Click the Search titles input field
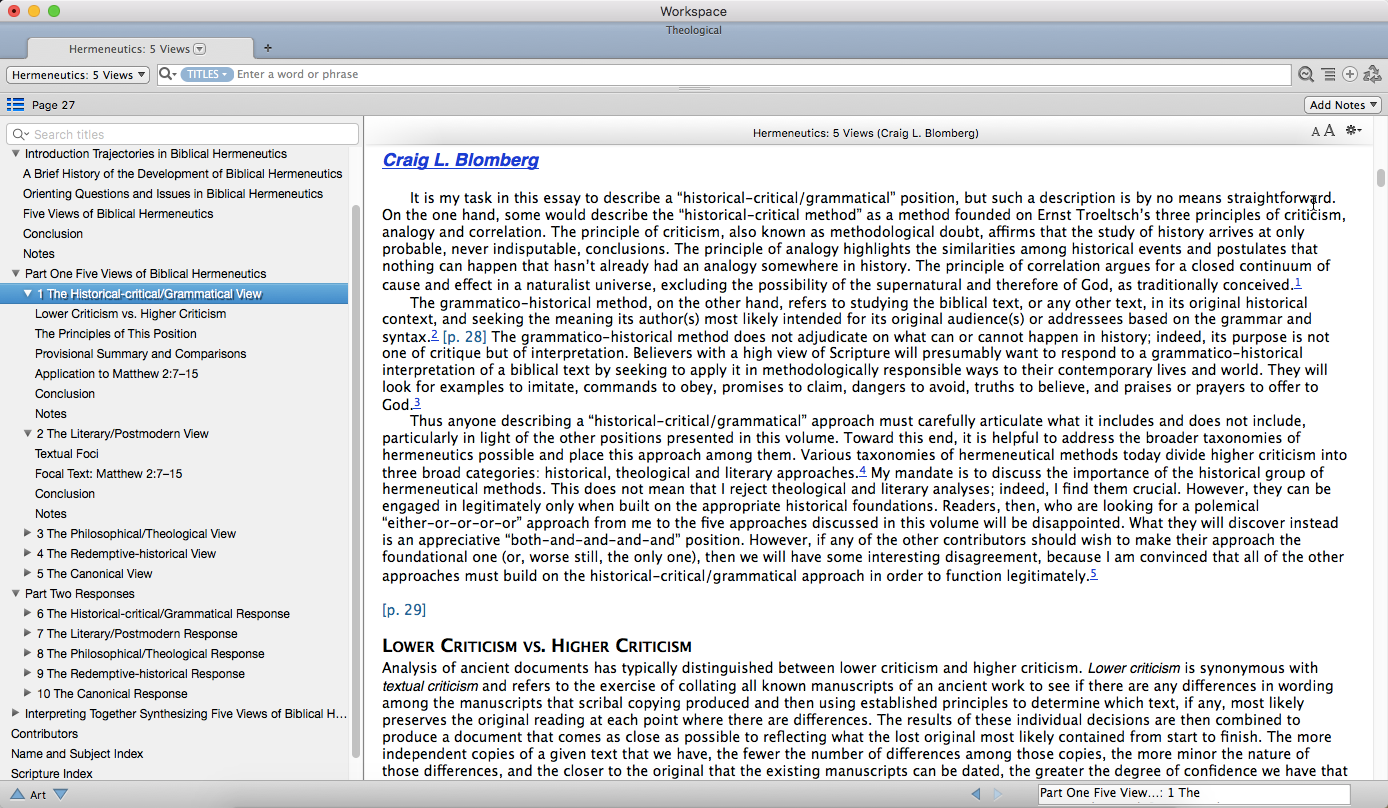The height and width of the screenshot is (808, 1388). [x=182, y=134]
